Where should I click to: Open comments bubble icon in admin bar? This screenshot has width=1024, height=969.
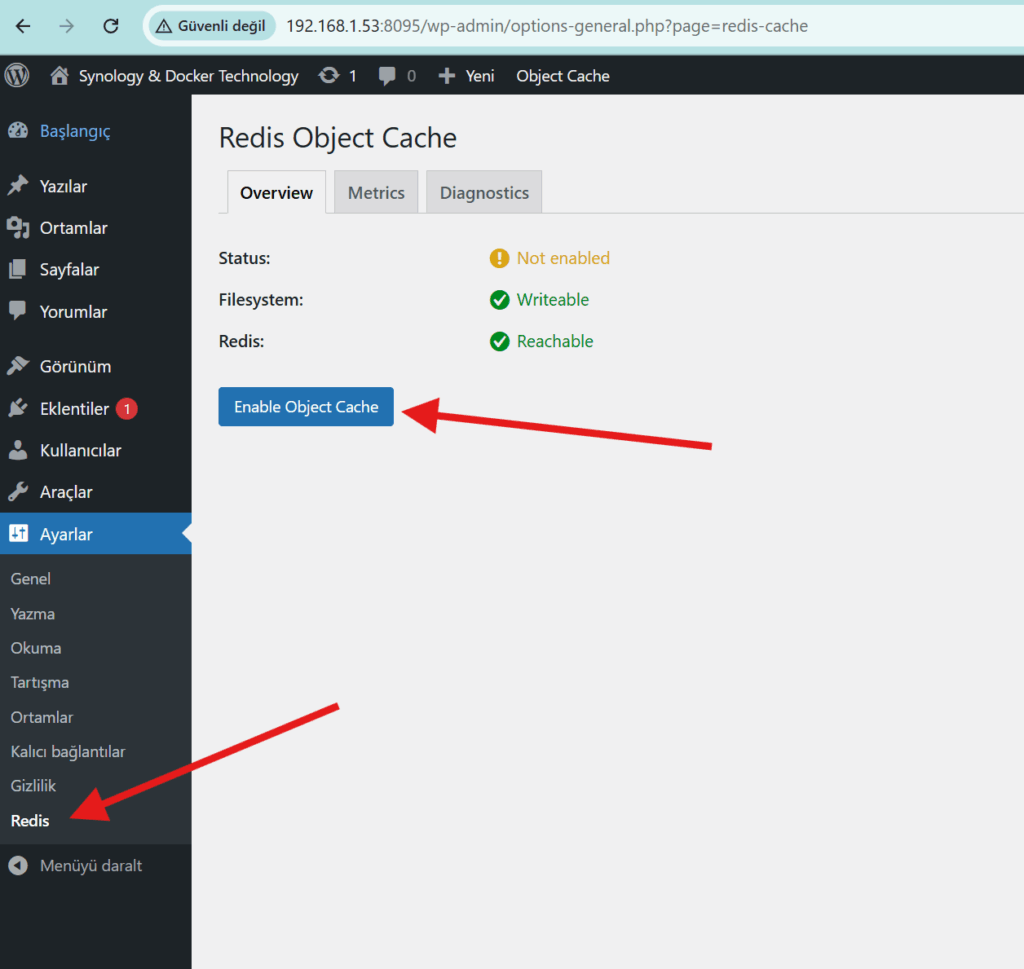click(386, 76)
